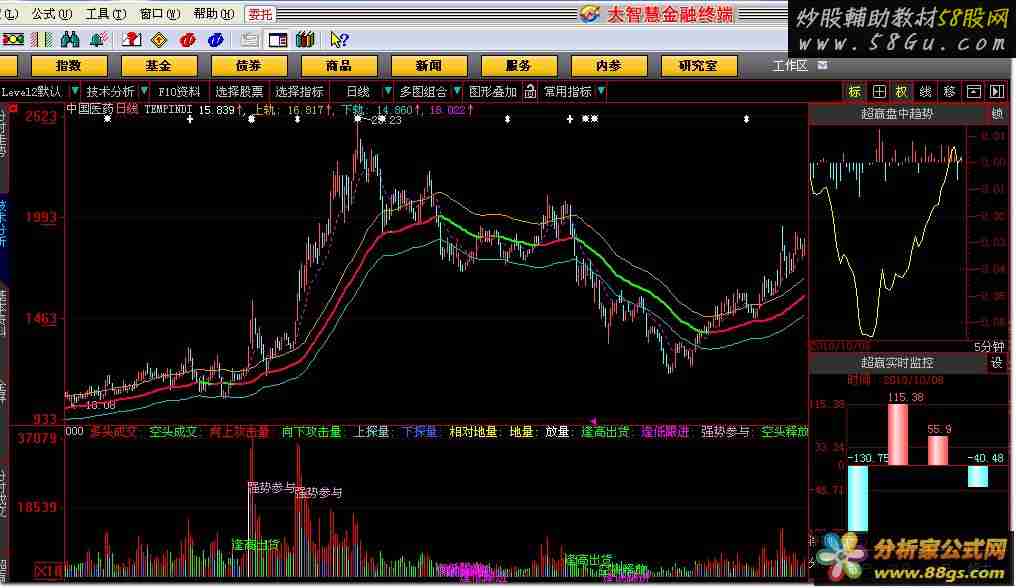Click the 常用指标 label
The height and width of the screenshot is (588, 1016).
[567, 91]
